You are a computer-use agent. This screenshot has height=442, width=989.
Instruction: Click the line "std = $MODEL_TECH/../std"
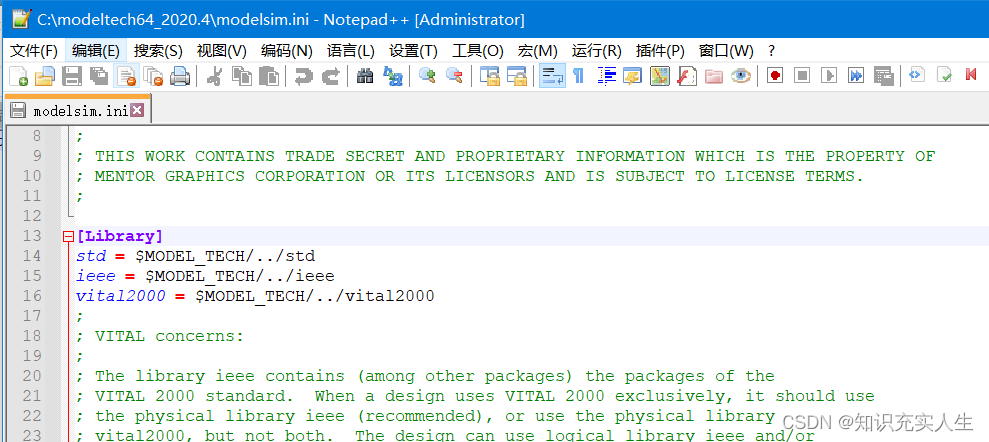click(195, 256)
